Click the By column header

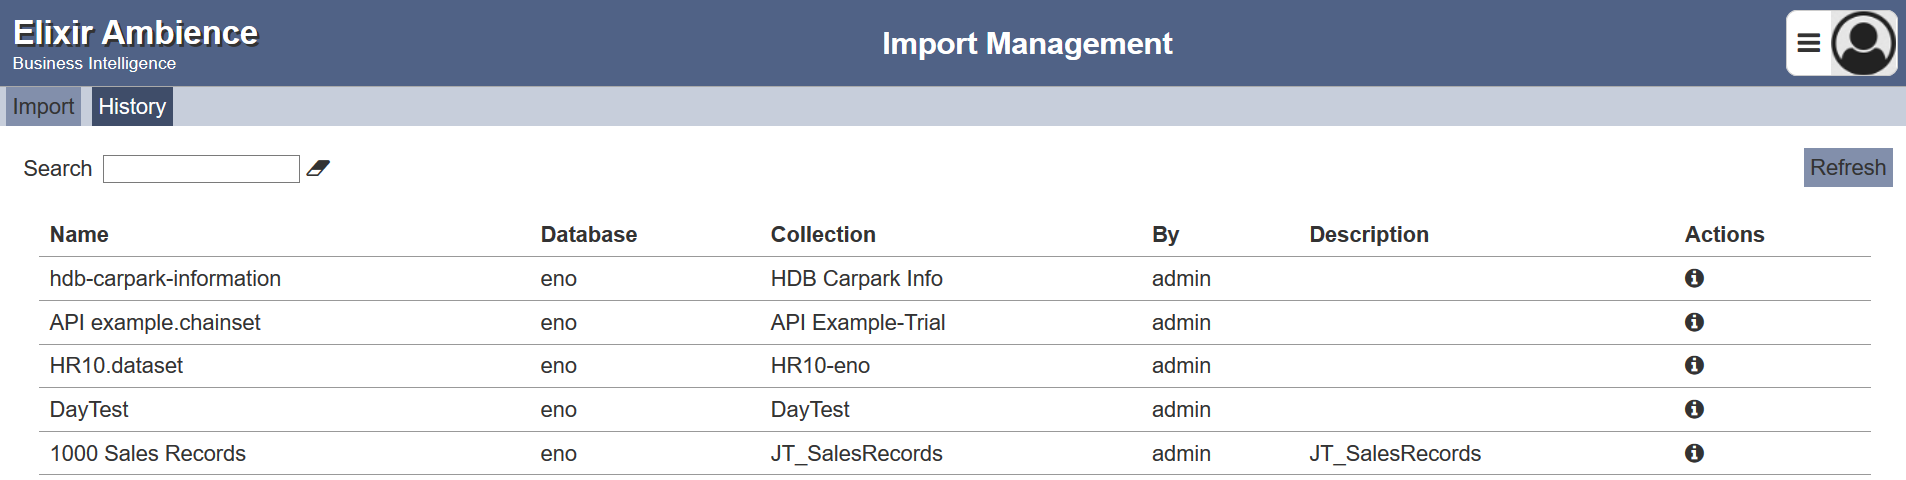1165,234
